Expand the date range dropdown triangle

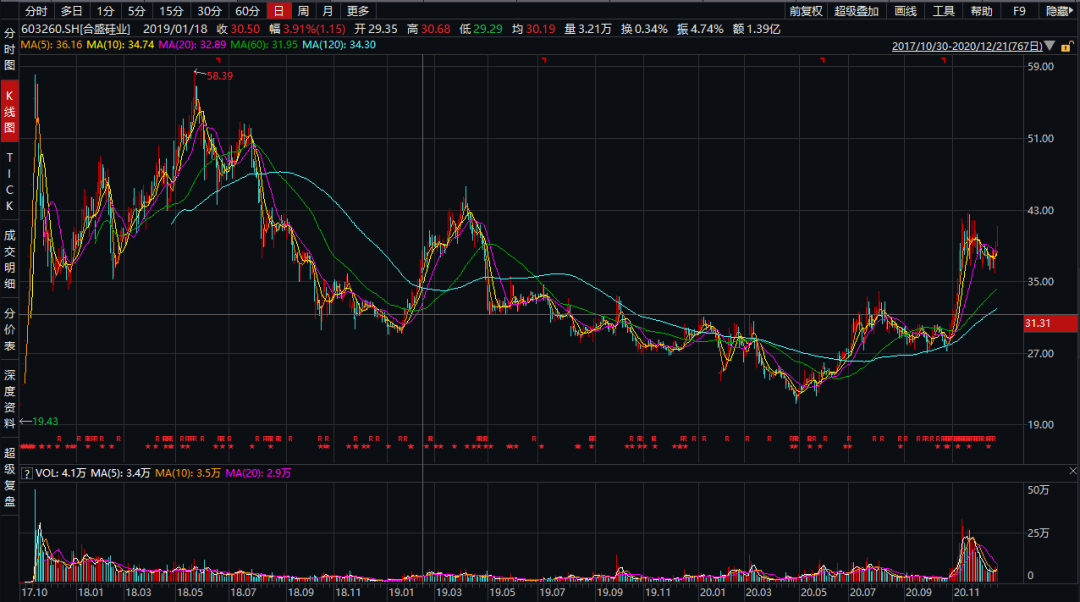click(1050, 46)
